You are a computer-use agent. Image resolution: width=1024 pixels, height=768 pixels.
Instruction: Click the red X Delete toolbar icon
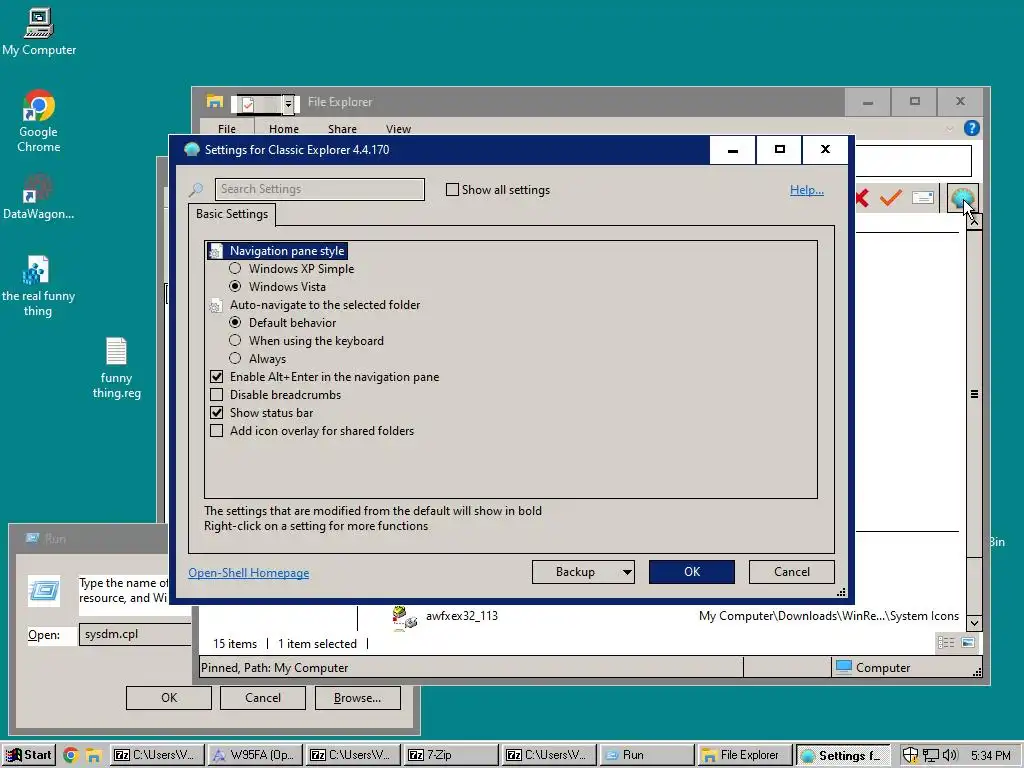coord(862,198)
